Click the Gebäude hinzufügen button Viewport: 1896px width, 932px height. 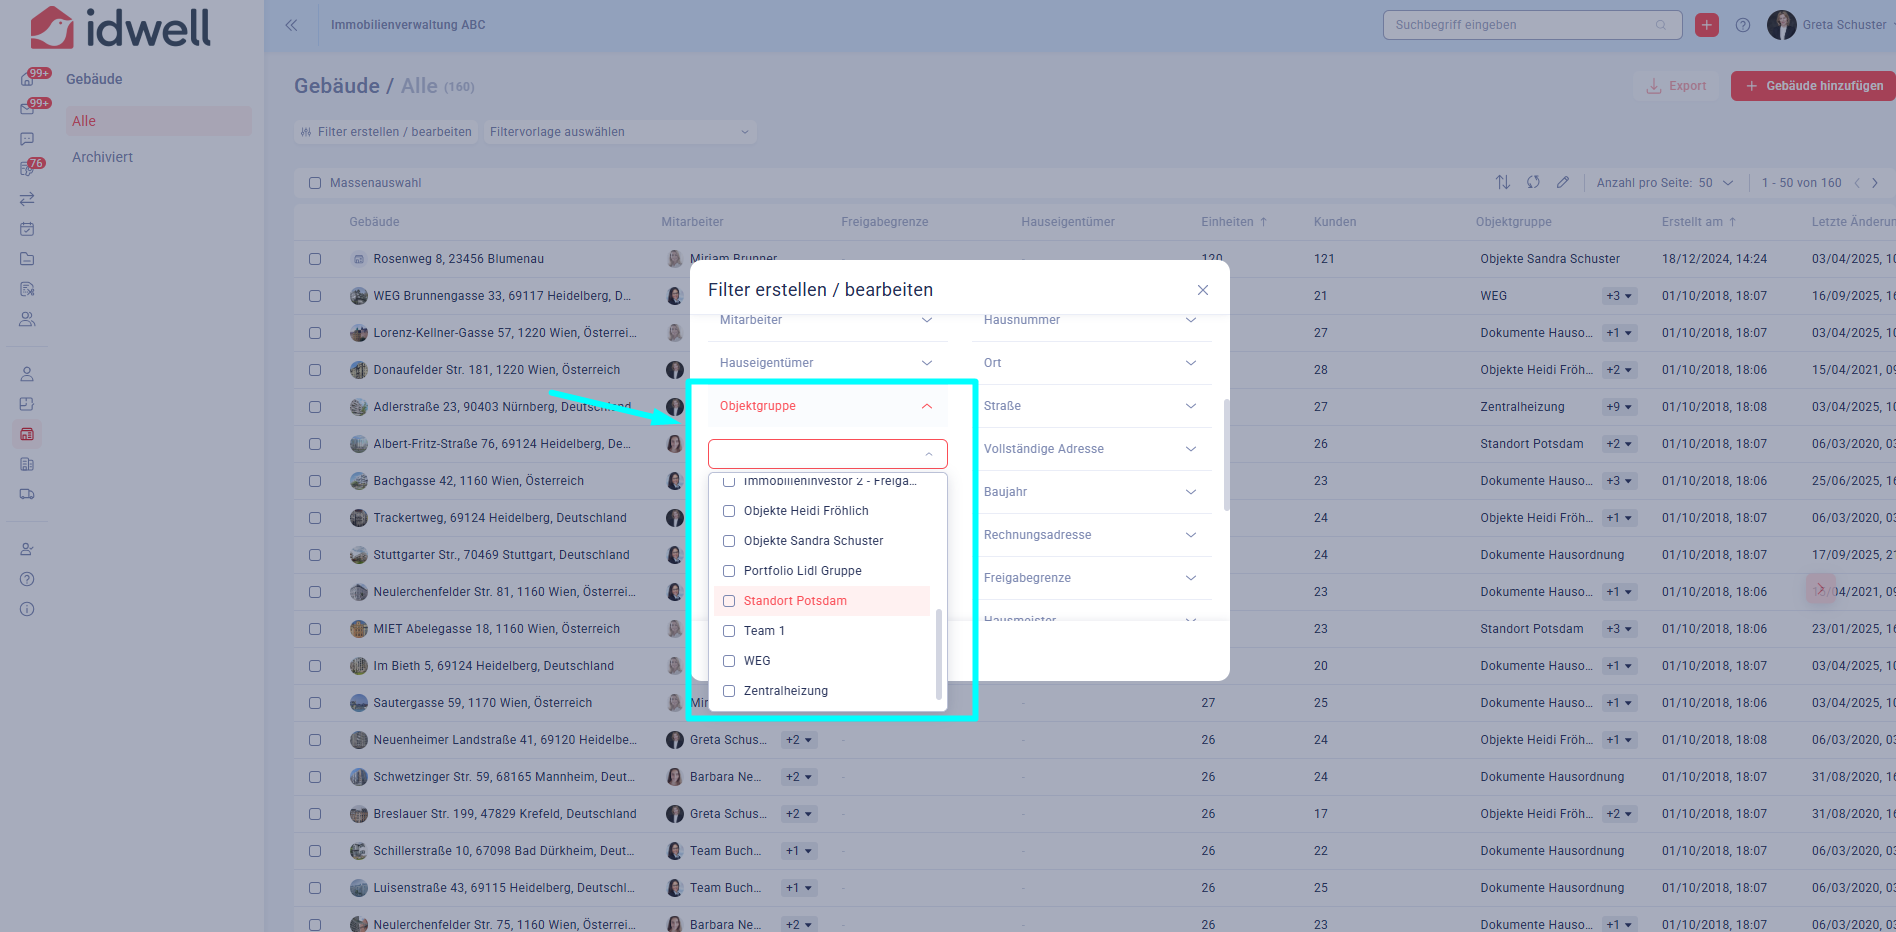pyautogui.click(x=1813, y=86)
